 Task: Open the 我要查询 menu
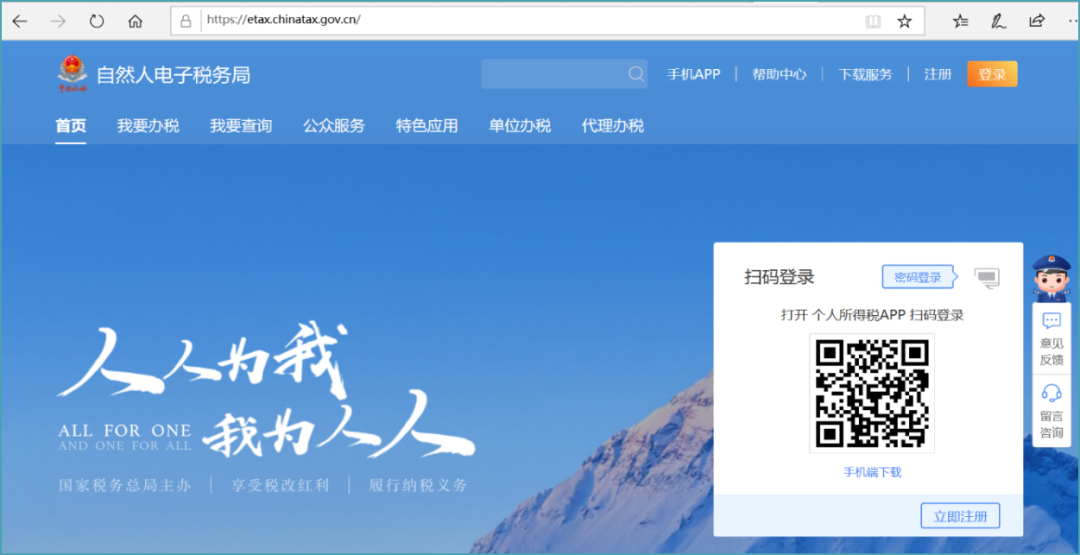(241, 126)
